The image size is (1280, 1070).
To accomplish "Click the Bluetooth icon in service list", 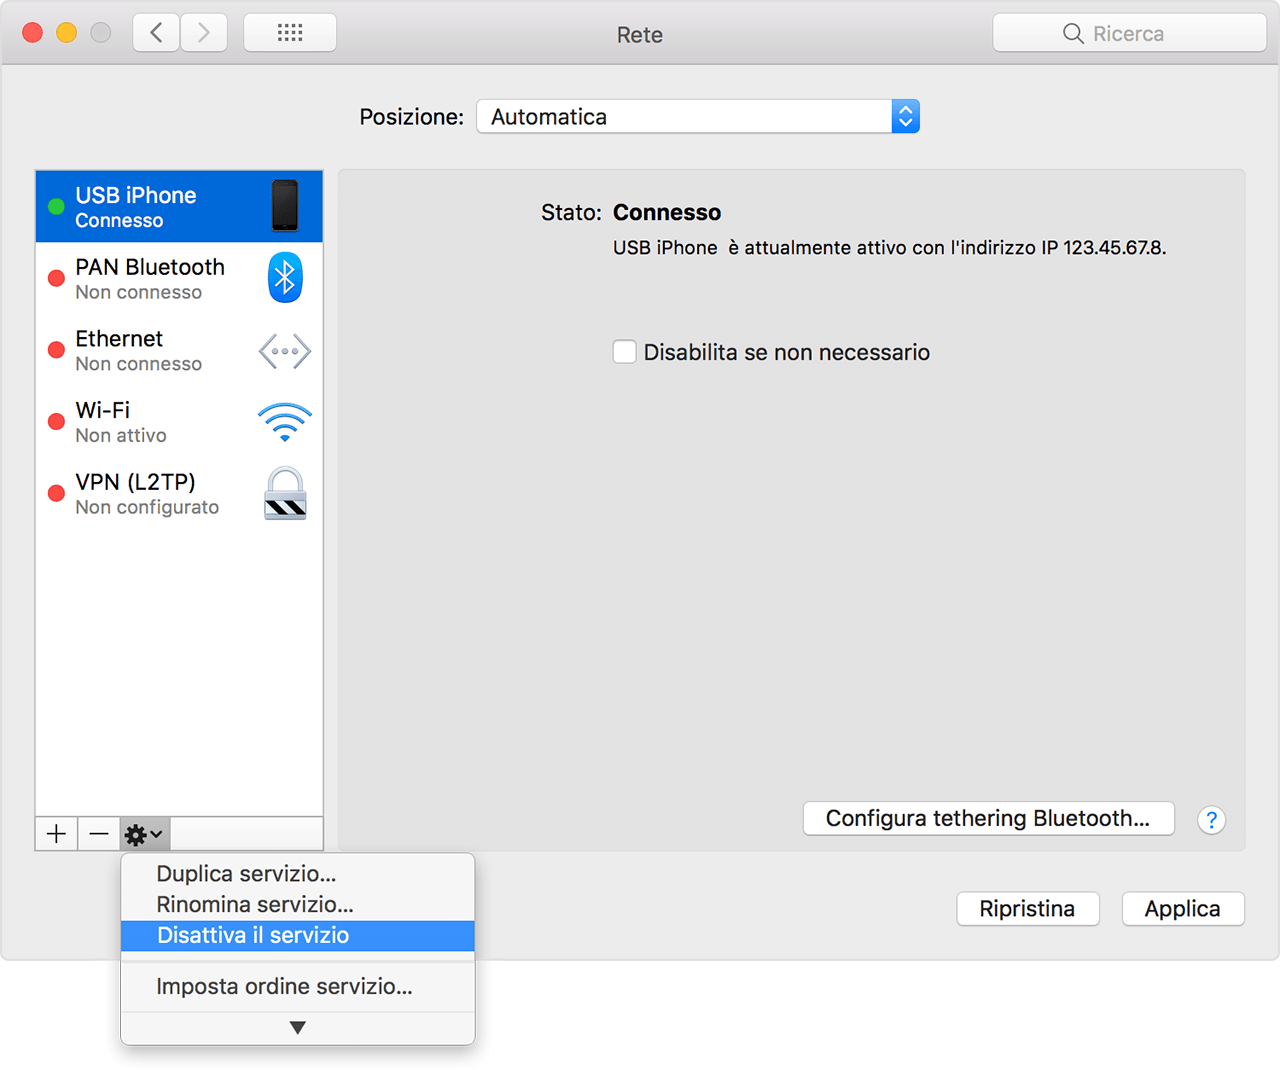I will pos(285,278).
